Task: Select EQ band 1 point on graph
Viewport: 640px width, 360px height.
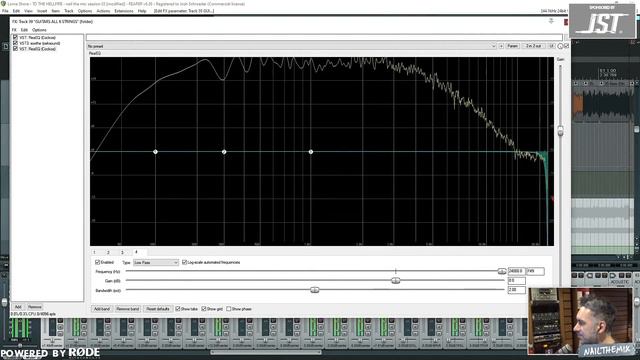Action: (156, 152)
